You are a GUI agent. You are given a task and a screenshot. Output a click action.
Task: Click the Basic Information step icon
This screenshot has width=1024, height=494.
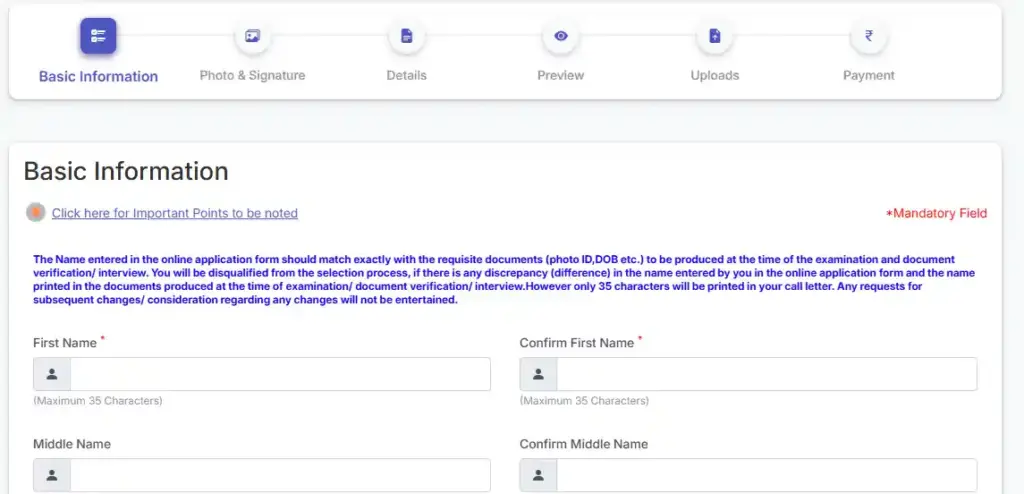[98, 36]
